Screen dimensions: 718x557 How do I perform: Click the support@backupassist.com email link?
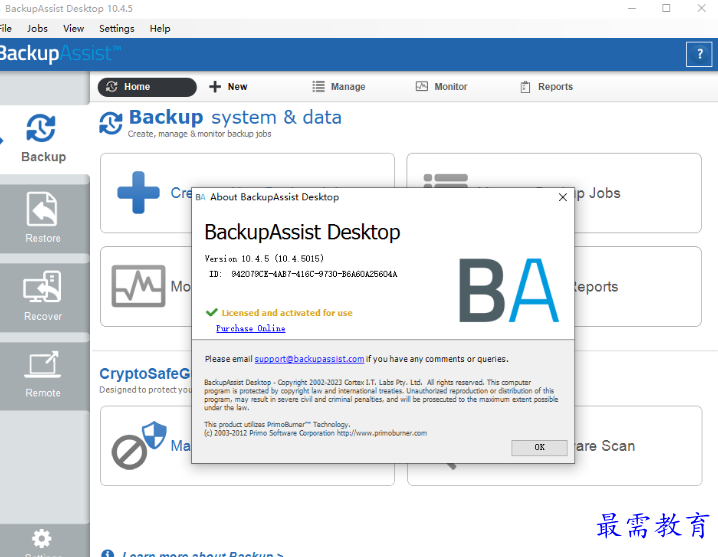[x=309, y=359]
